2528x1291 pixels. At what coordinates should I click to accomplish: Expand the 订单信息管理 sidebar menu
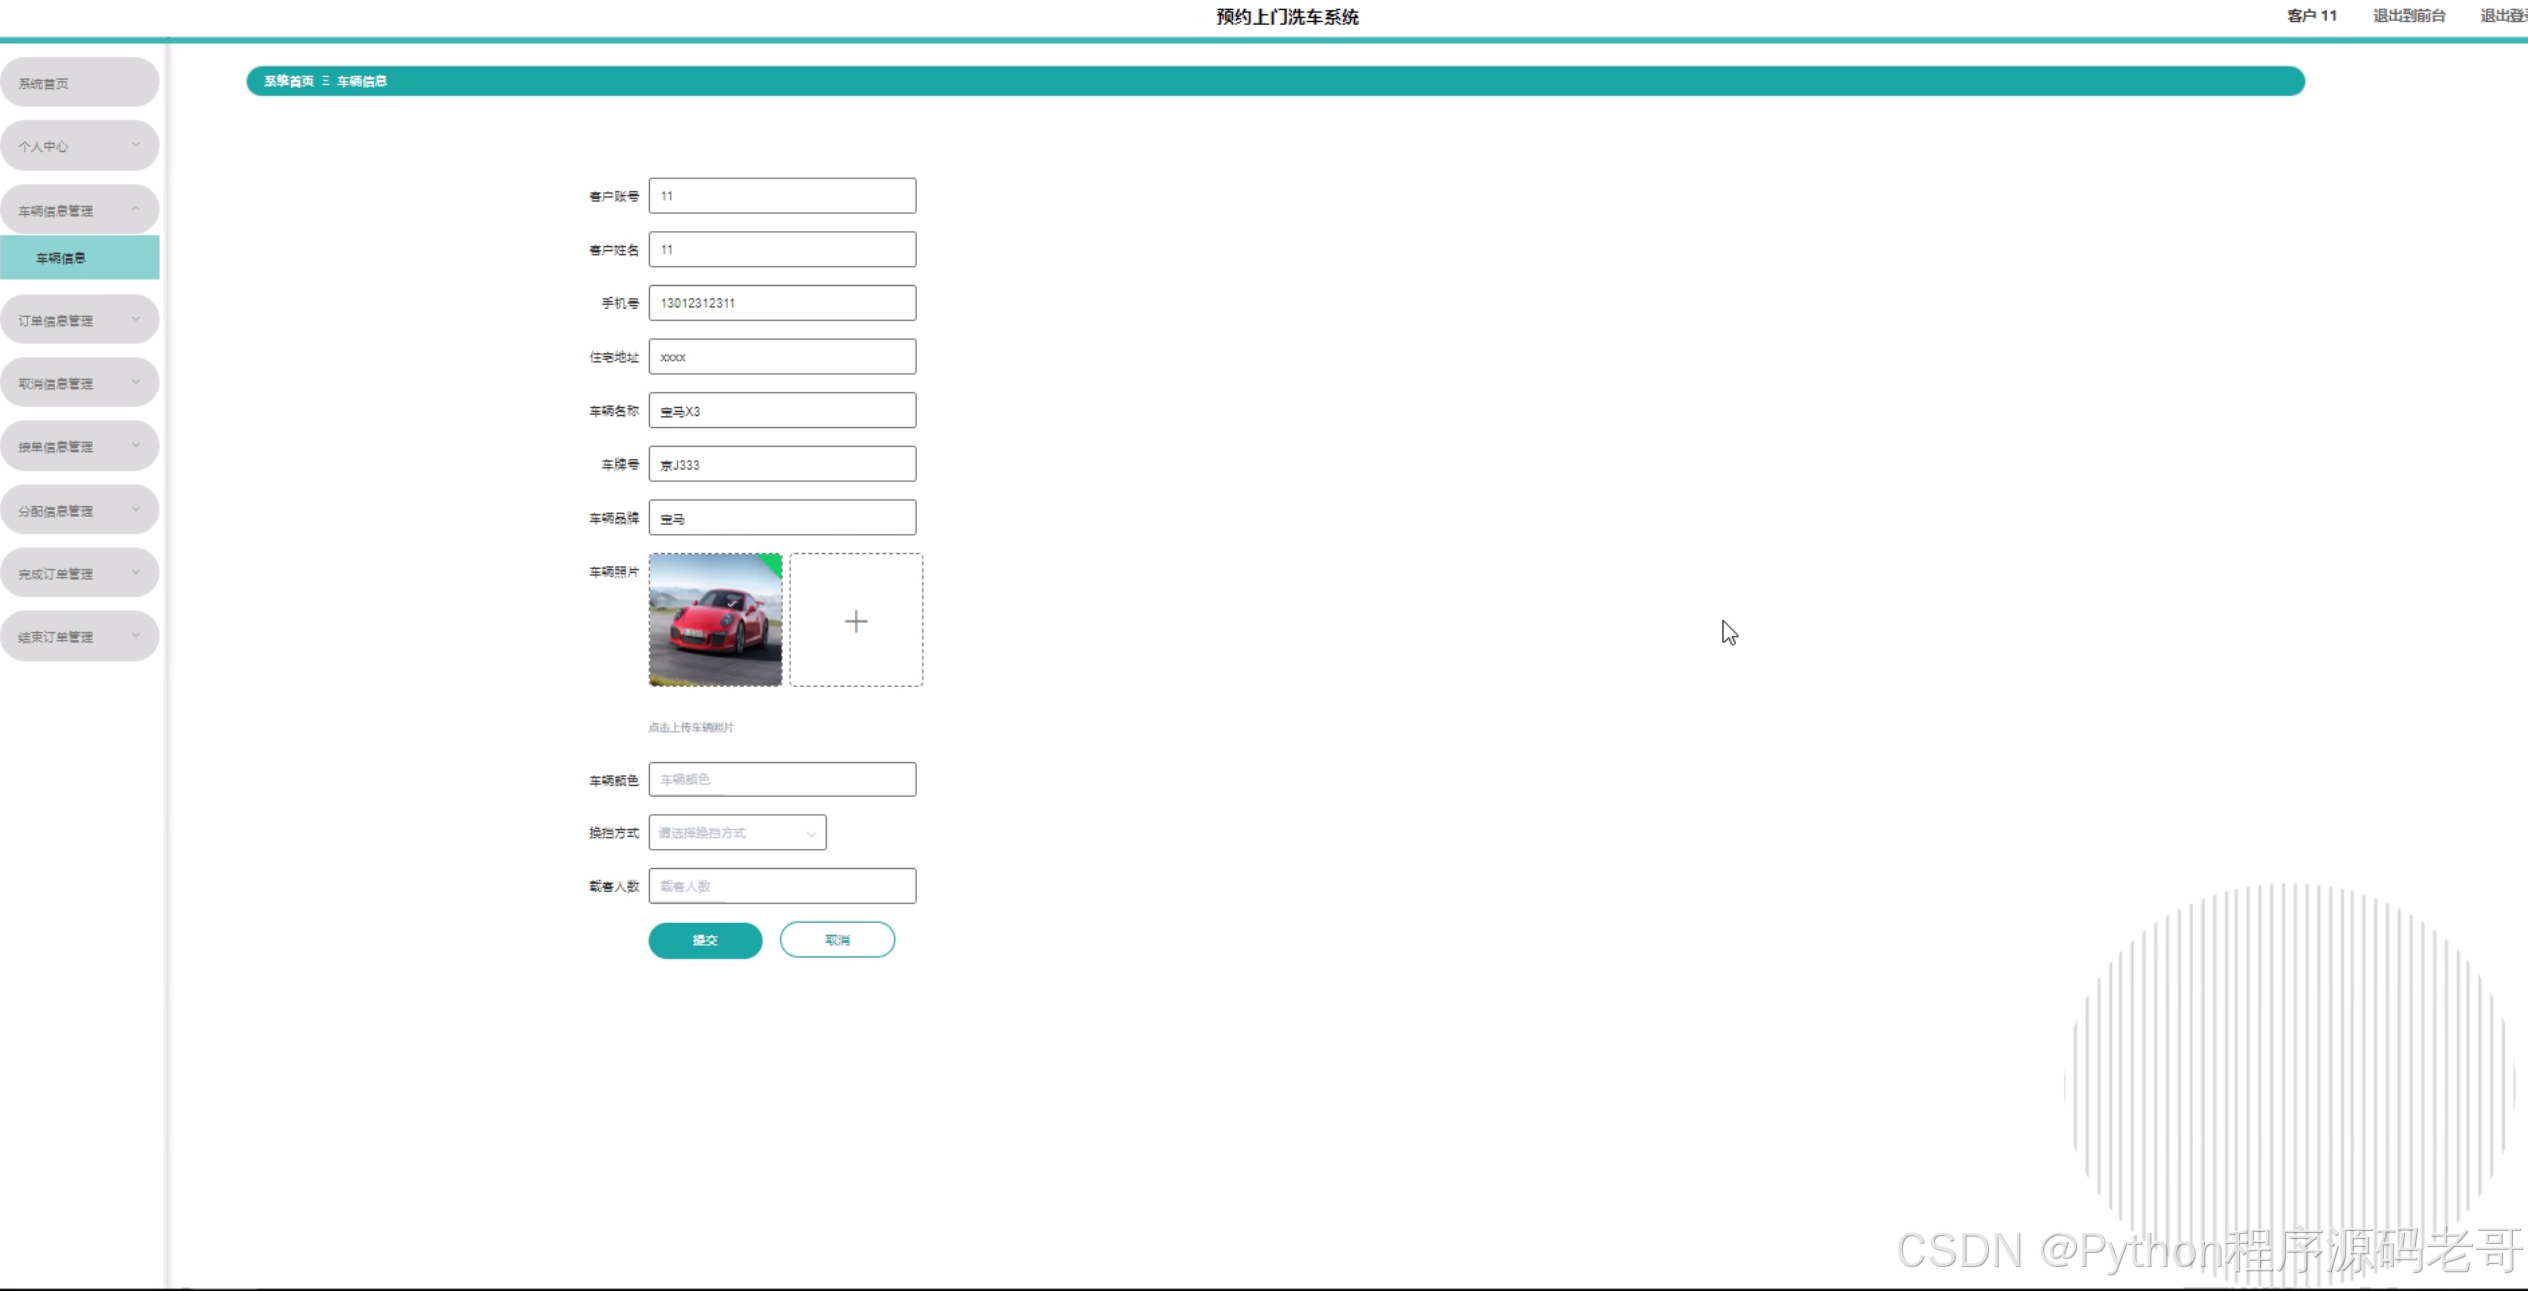pos(79,320)
